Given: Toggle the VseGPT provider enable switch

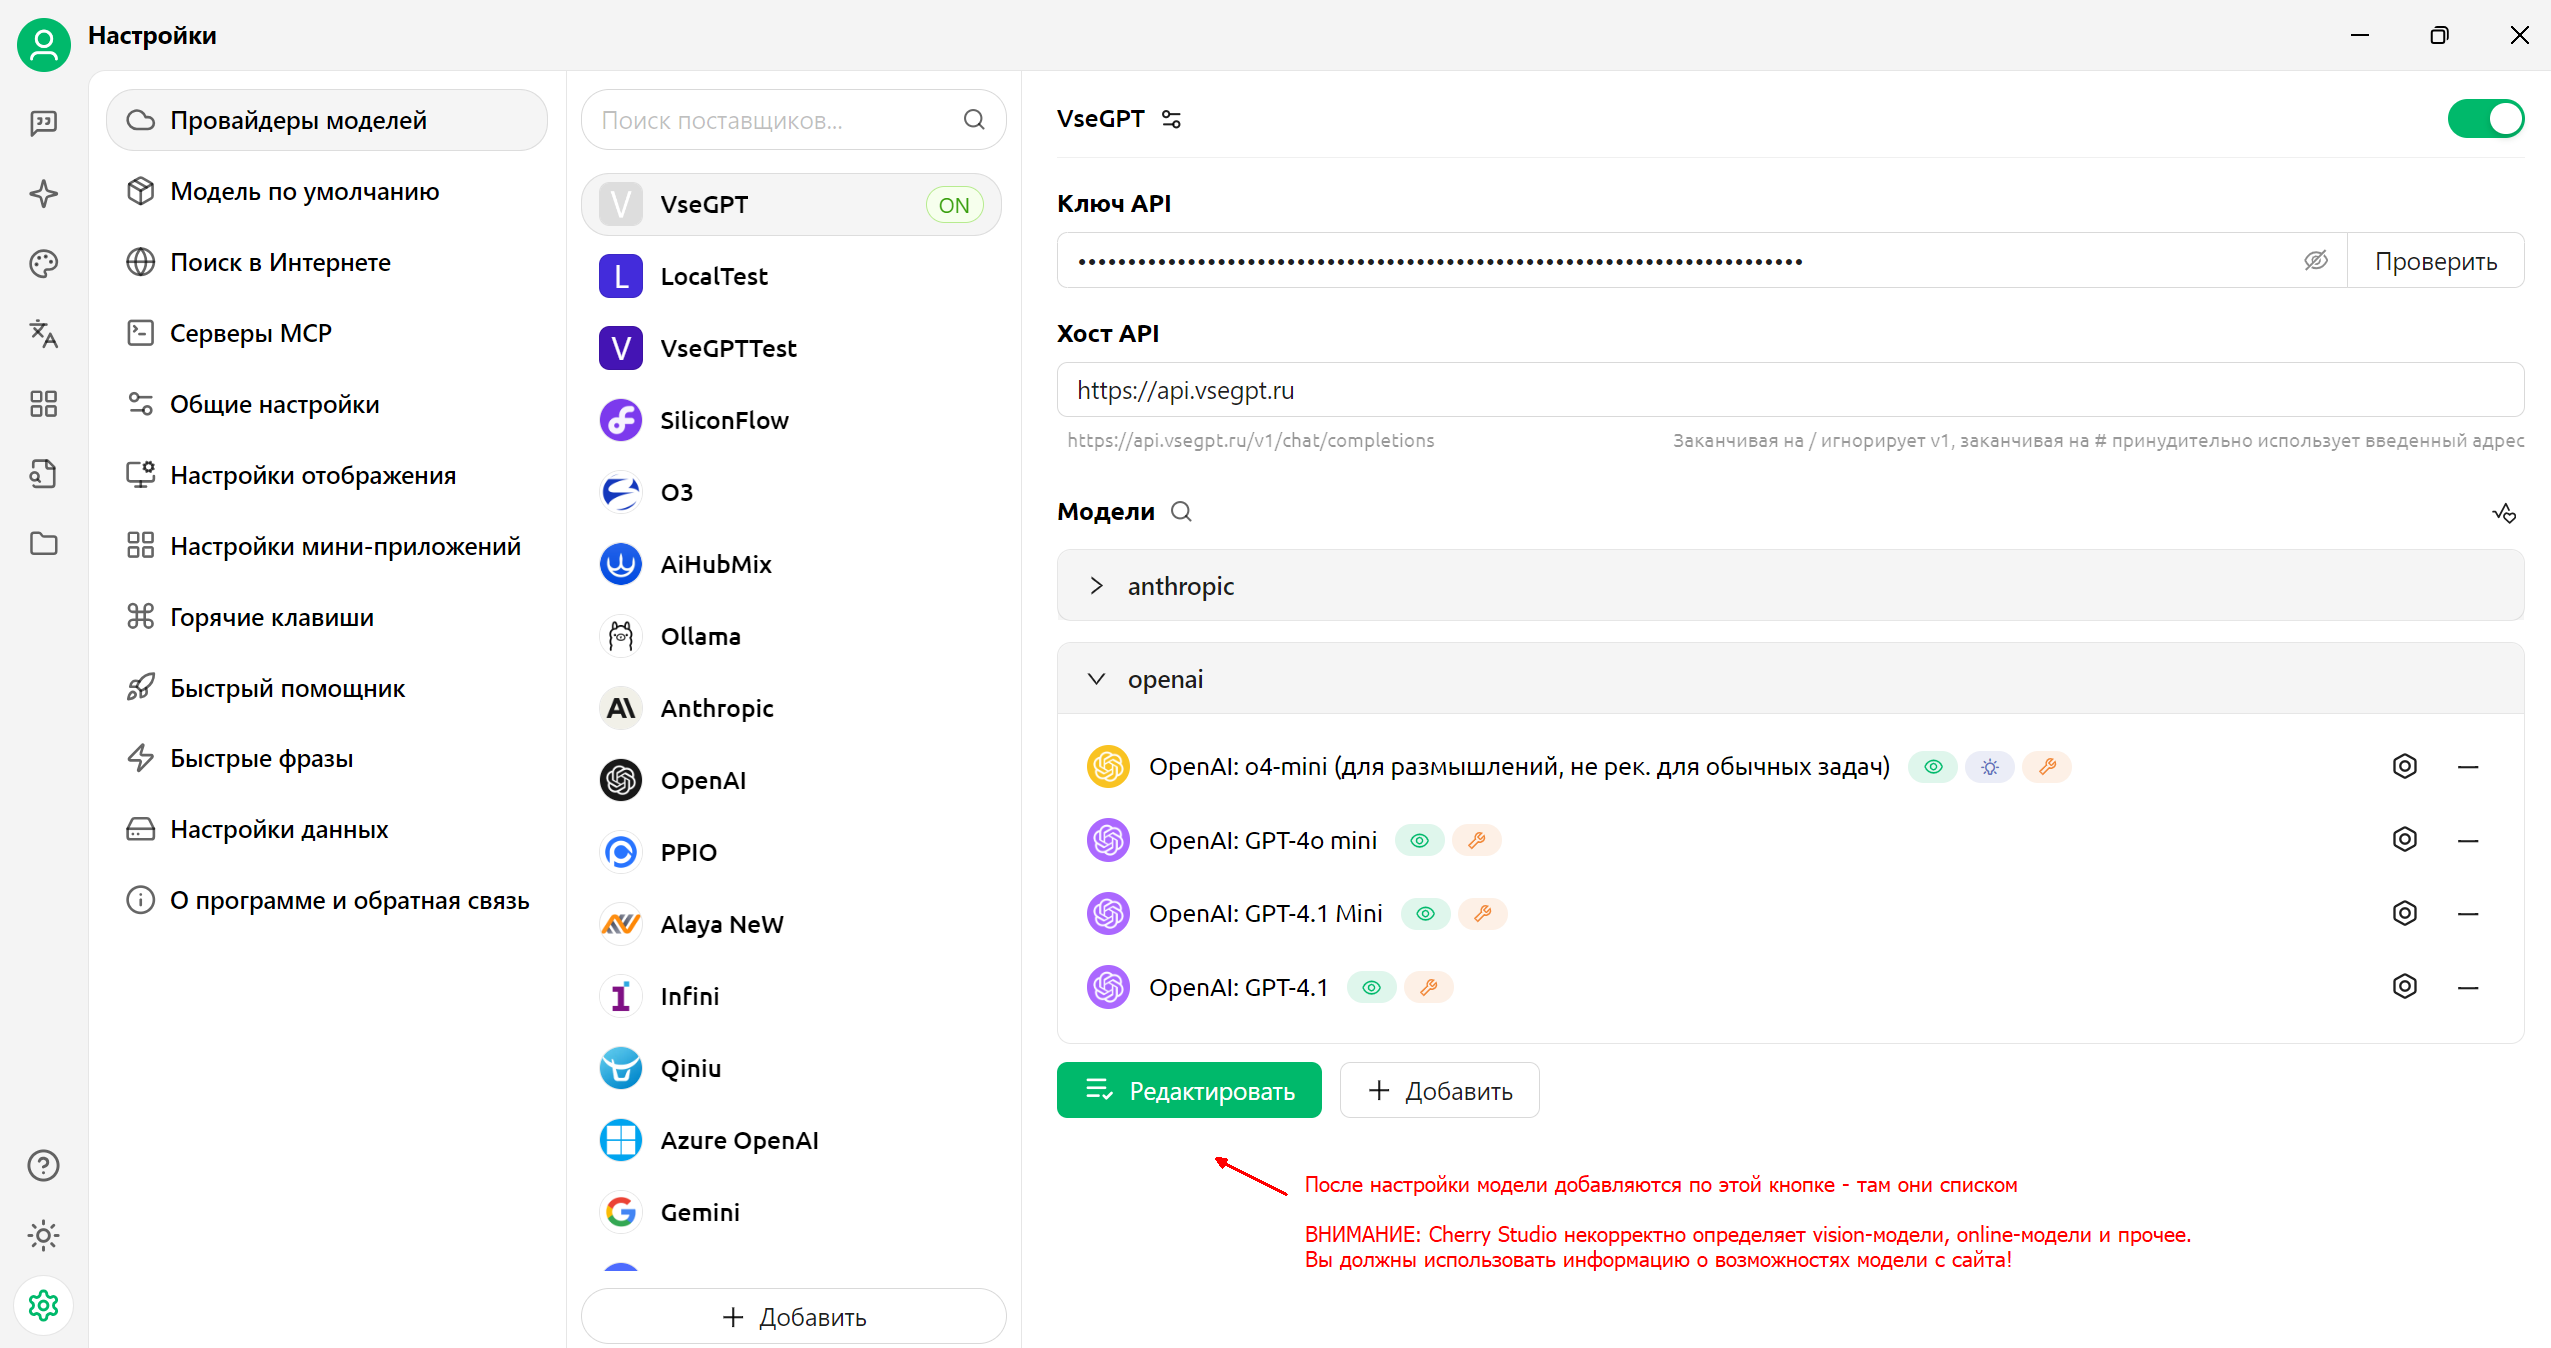Looking at the screenshot, I should 2485,119.
